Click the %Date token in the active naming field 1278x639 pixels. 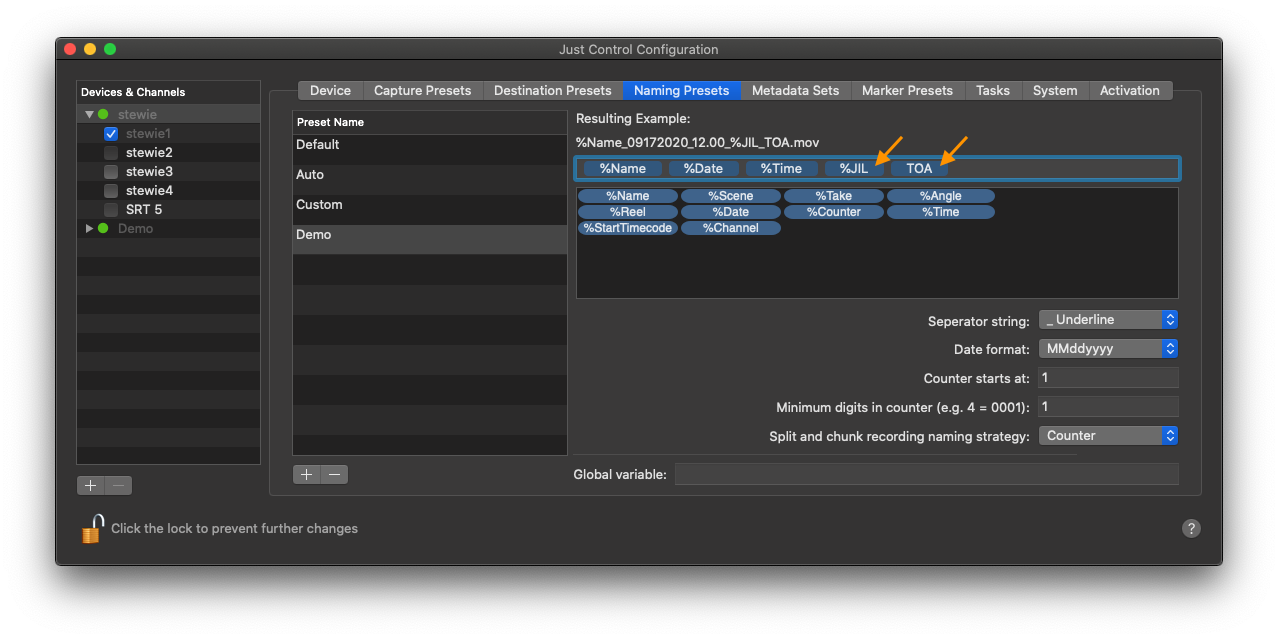pyautogui.click(x=703, y=168)
